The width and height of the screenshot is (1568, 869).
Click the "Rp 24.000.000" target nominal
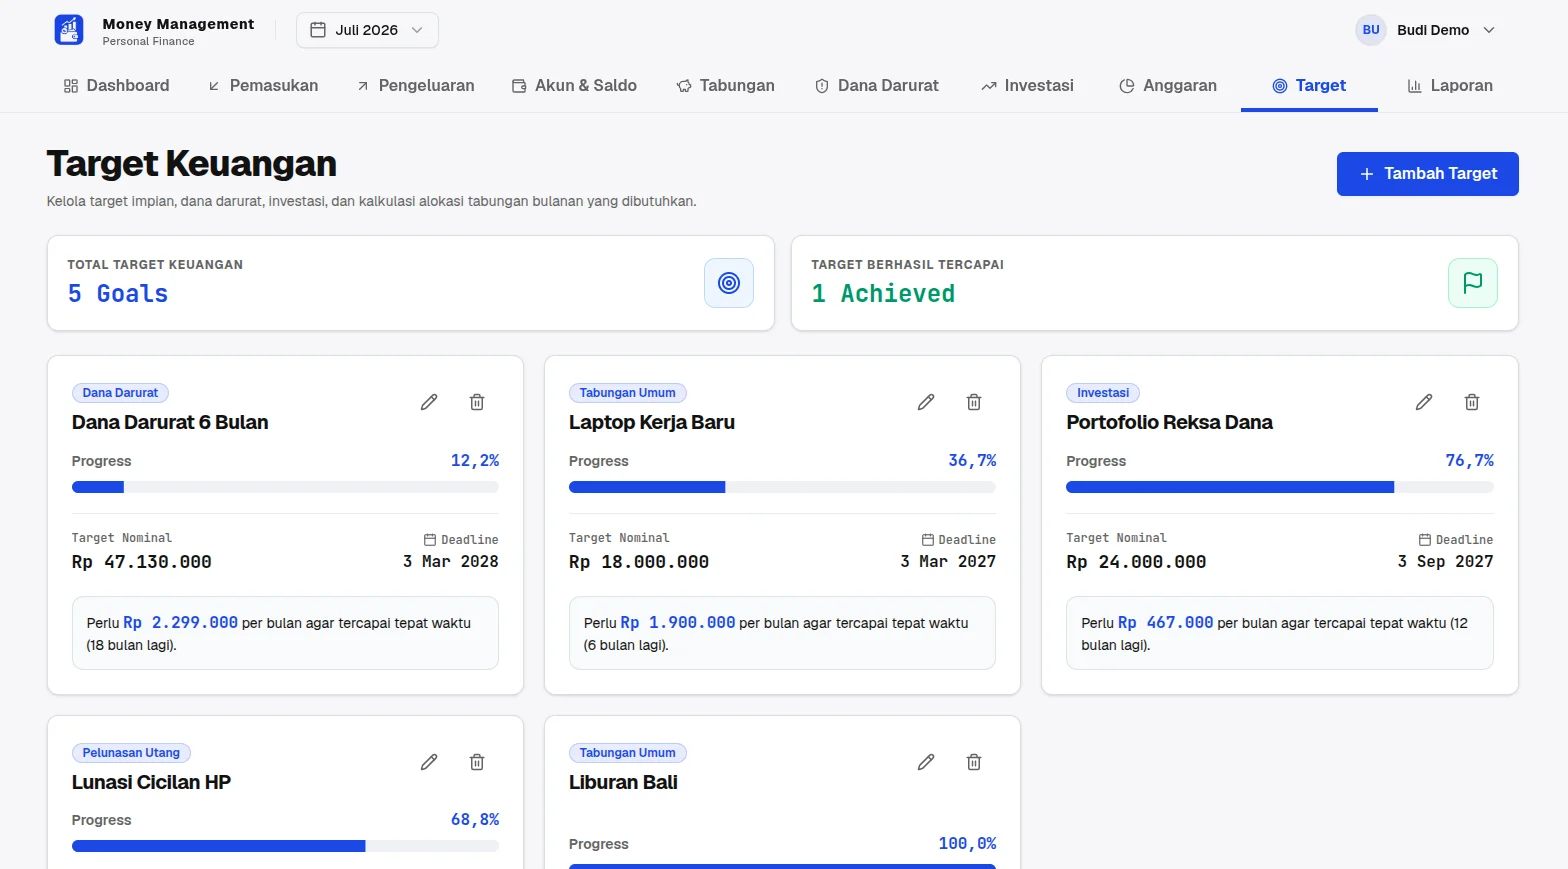(1136, 562)
